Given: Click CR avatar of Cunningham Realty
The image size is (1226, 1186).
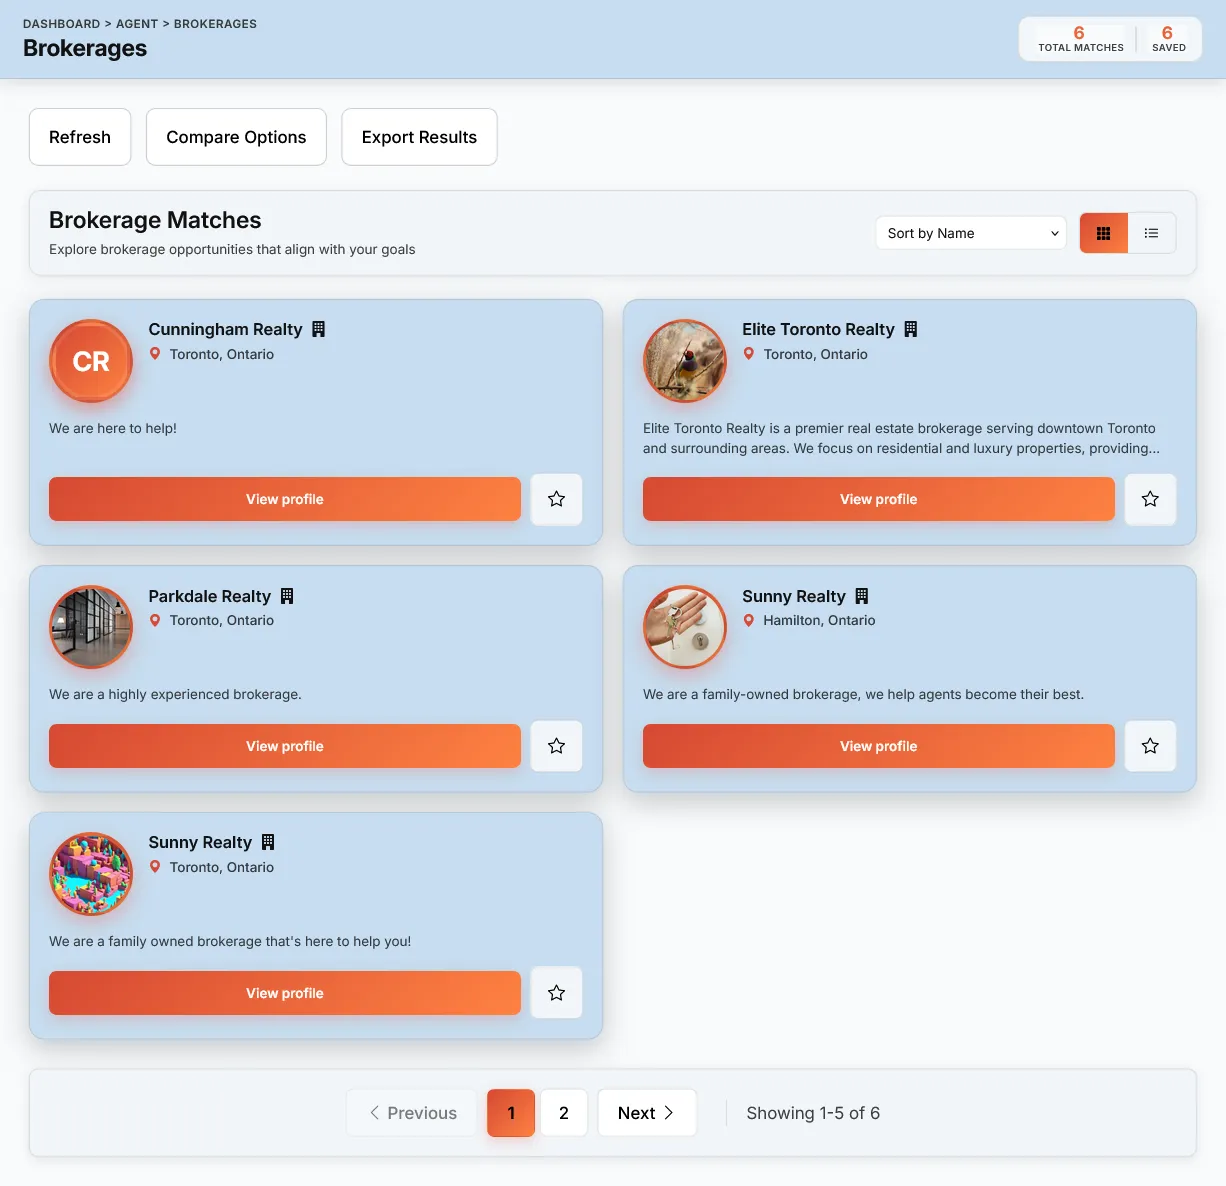Looking at the screenshot, I should click(91, 361).
